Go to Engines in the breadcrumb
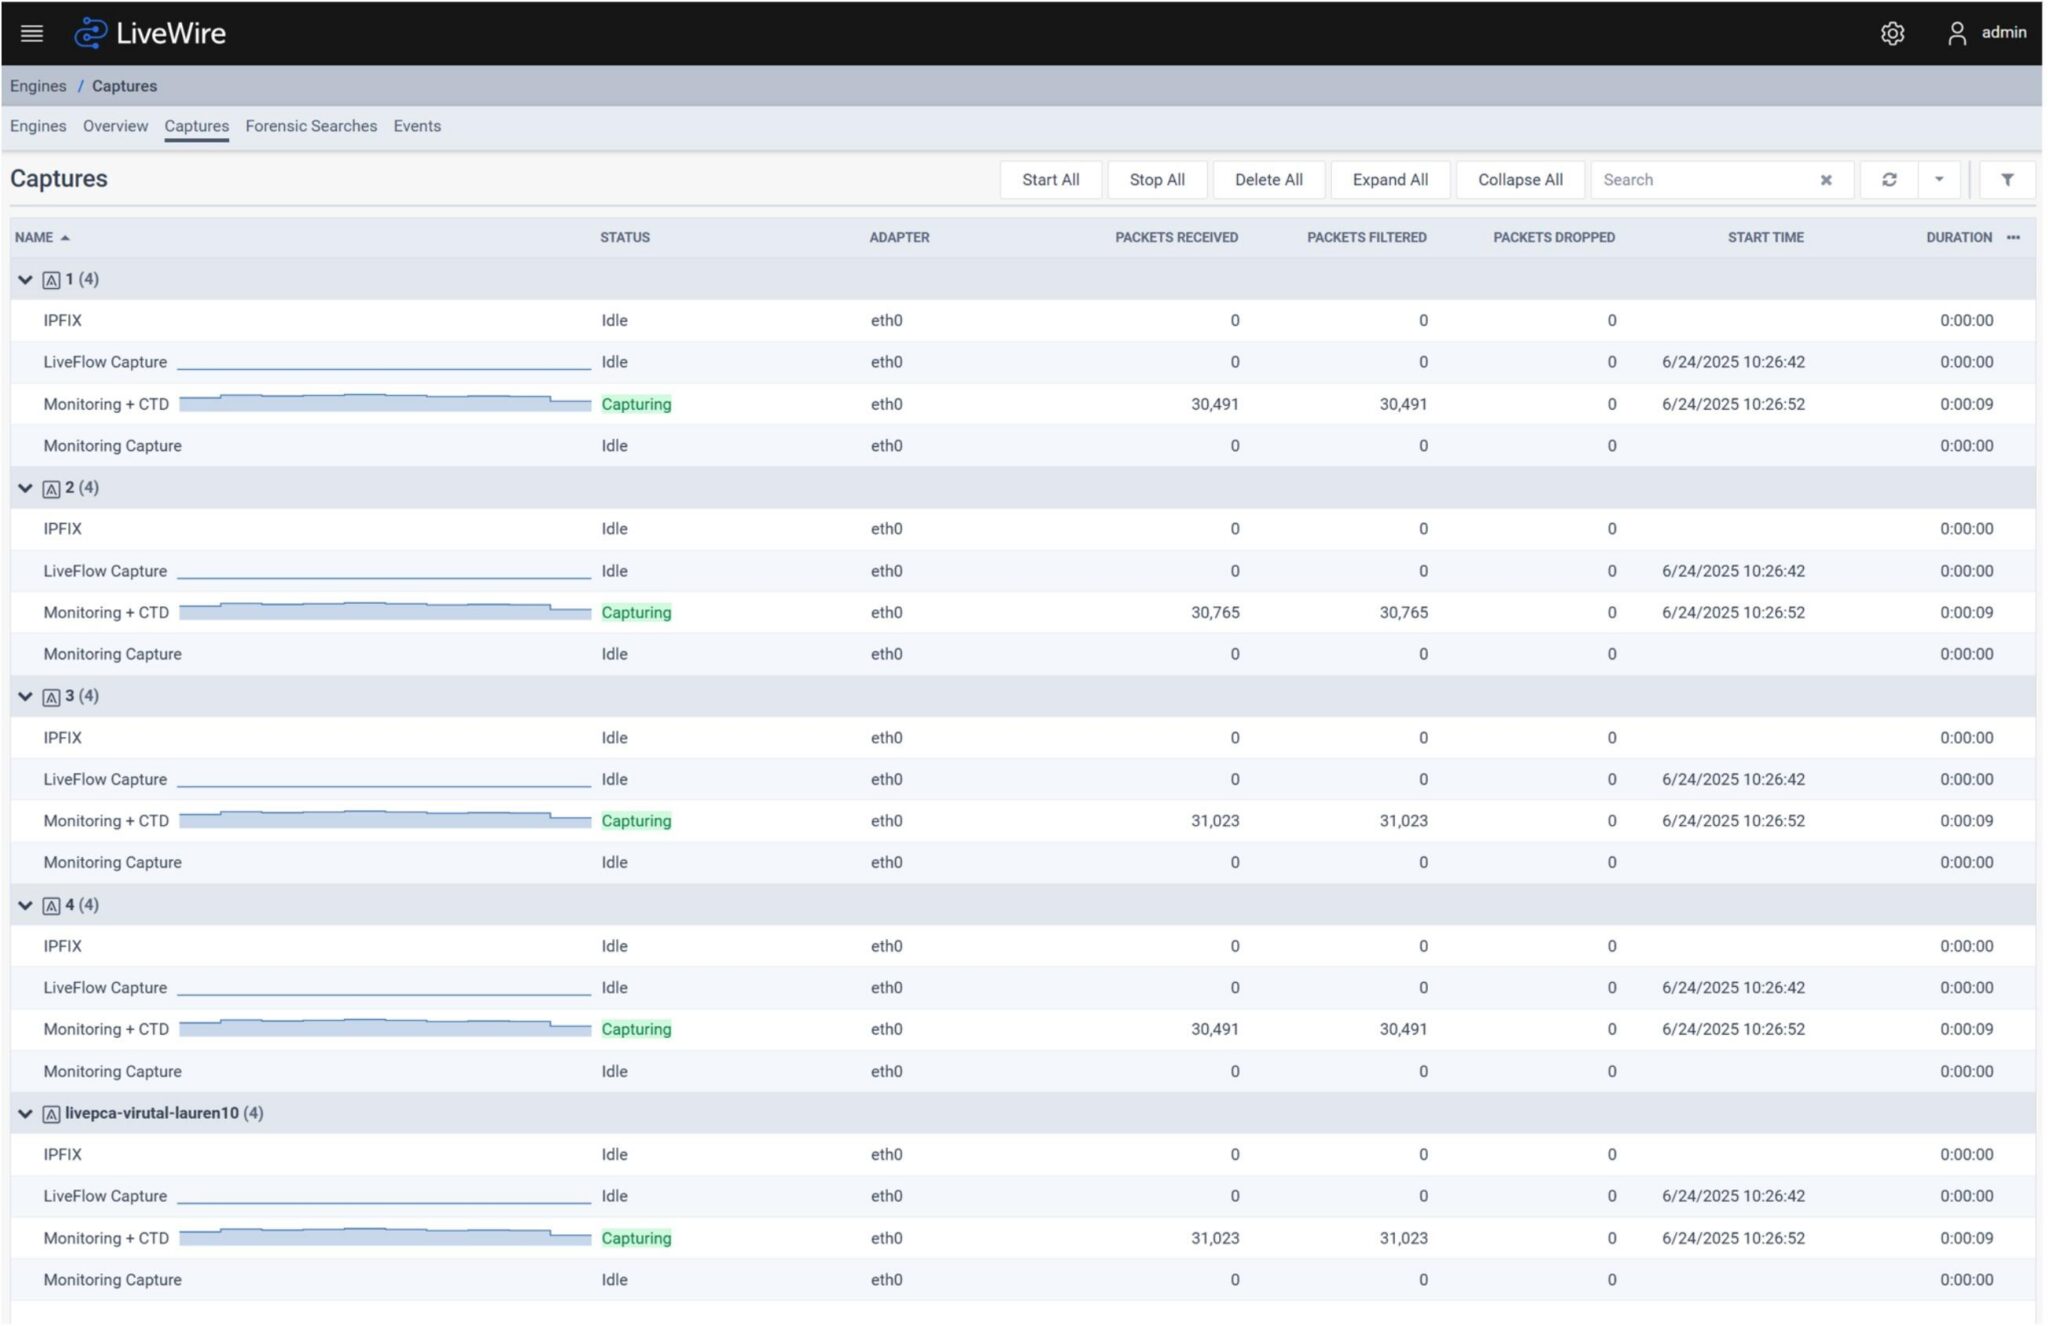Screen dimensions: 2048x1326 (x=38, y=86)
